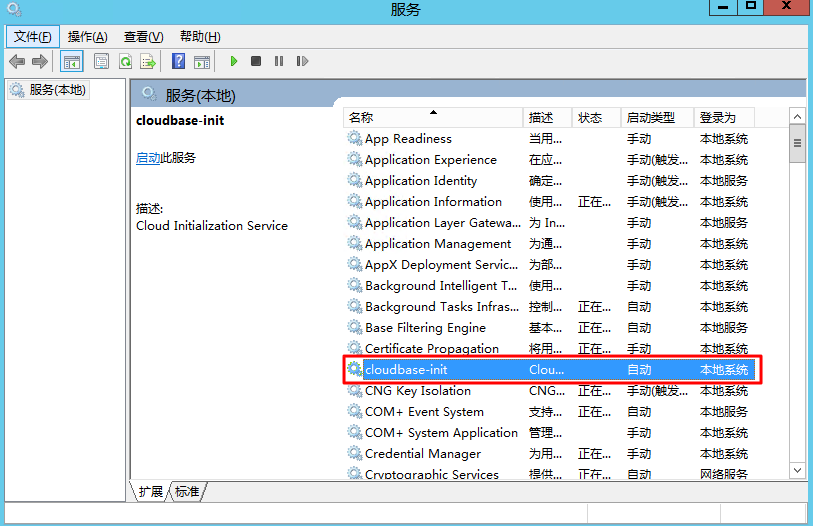Click gear icon of Credential Manager

click(355, 453)
